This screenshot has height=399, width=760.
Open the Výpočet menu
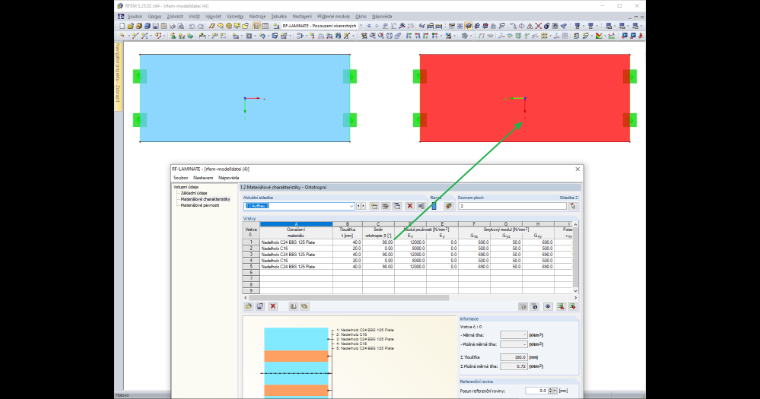click(213, 16)
